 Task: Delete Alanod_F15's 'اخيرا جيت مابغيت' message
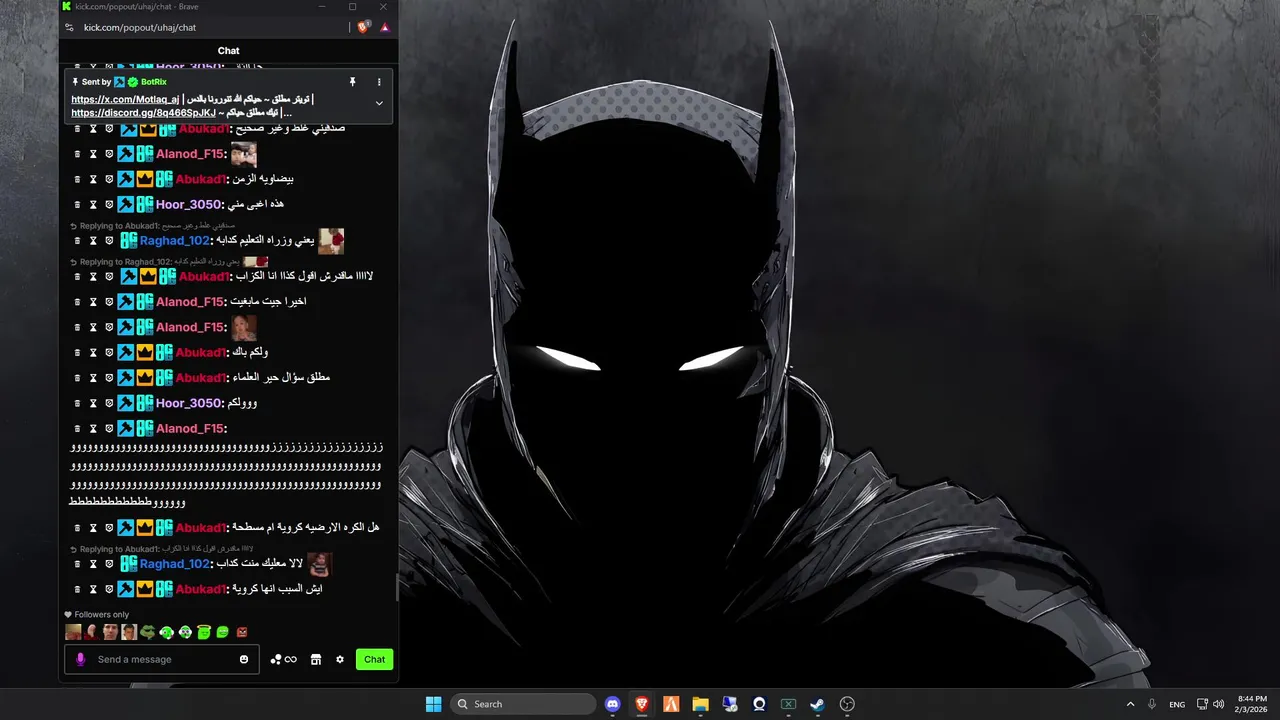[77, 302]
